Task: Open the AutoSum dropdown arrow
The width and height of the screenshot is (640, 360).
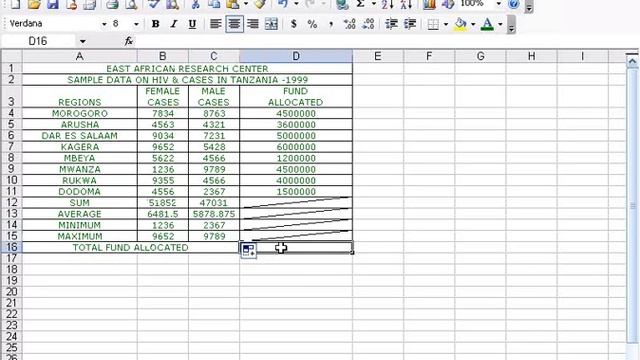Action: (373, 4)
